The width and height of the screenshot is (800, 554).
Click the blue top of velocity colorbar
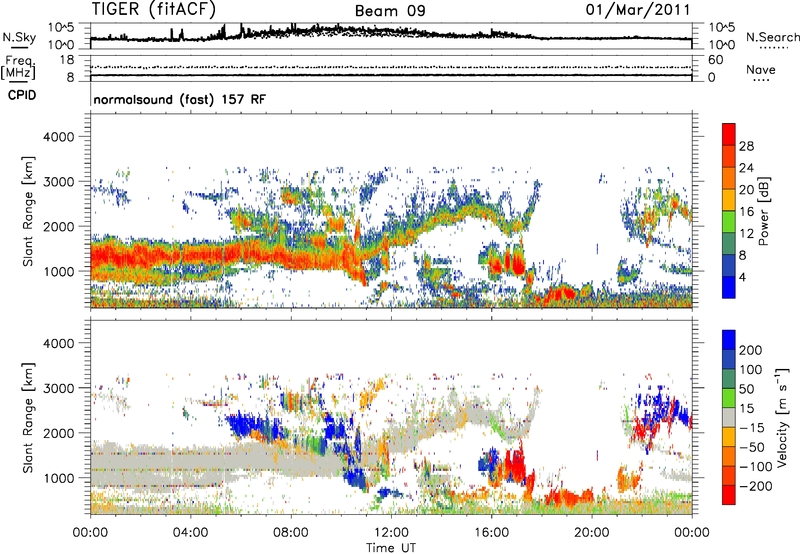click(x=729, y=340)
